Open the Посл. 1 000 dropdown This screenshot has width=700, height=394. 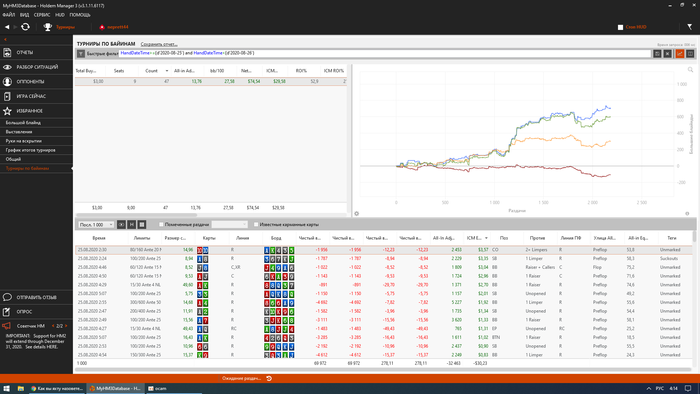(x=96, y=224)
